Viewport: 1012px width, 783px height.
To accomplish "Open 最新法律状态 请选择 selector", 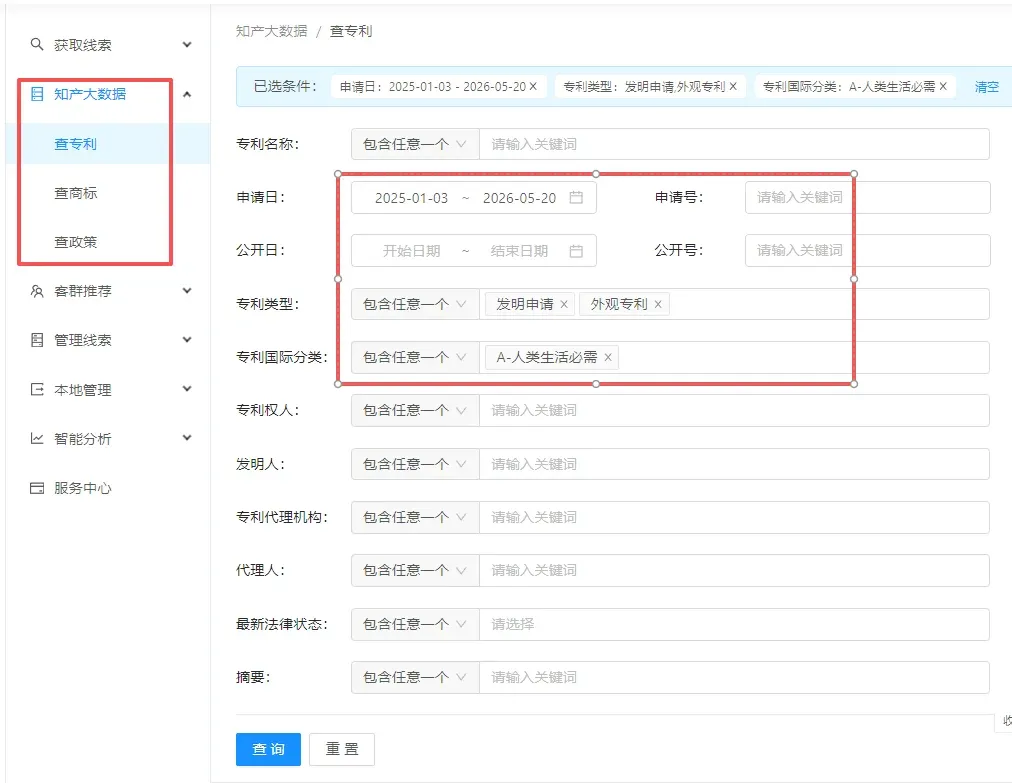I will [x=734, y=624].
